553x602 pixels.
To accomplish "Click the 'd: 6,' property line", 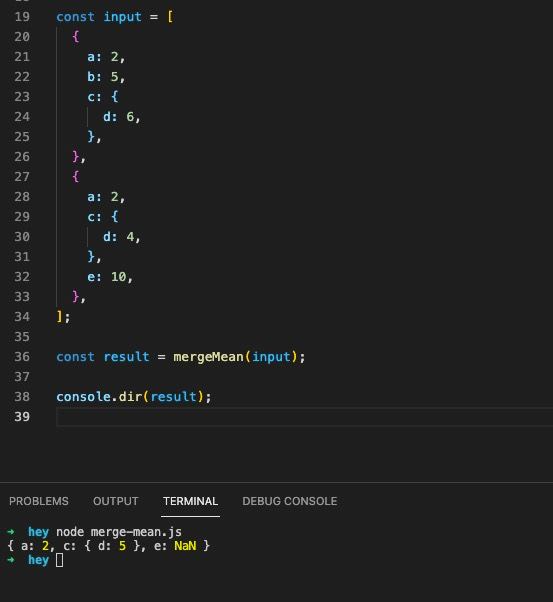I will 122,117.
